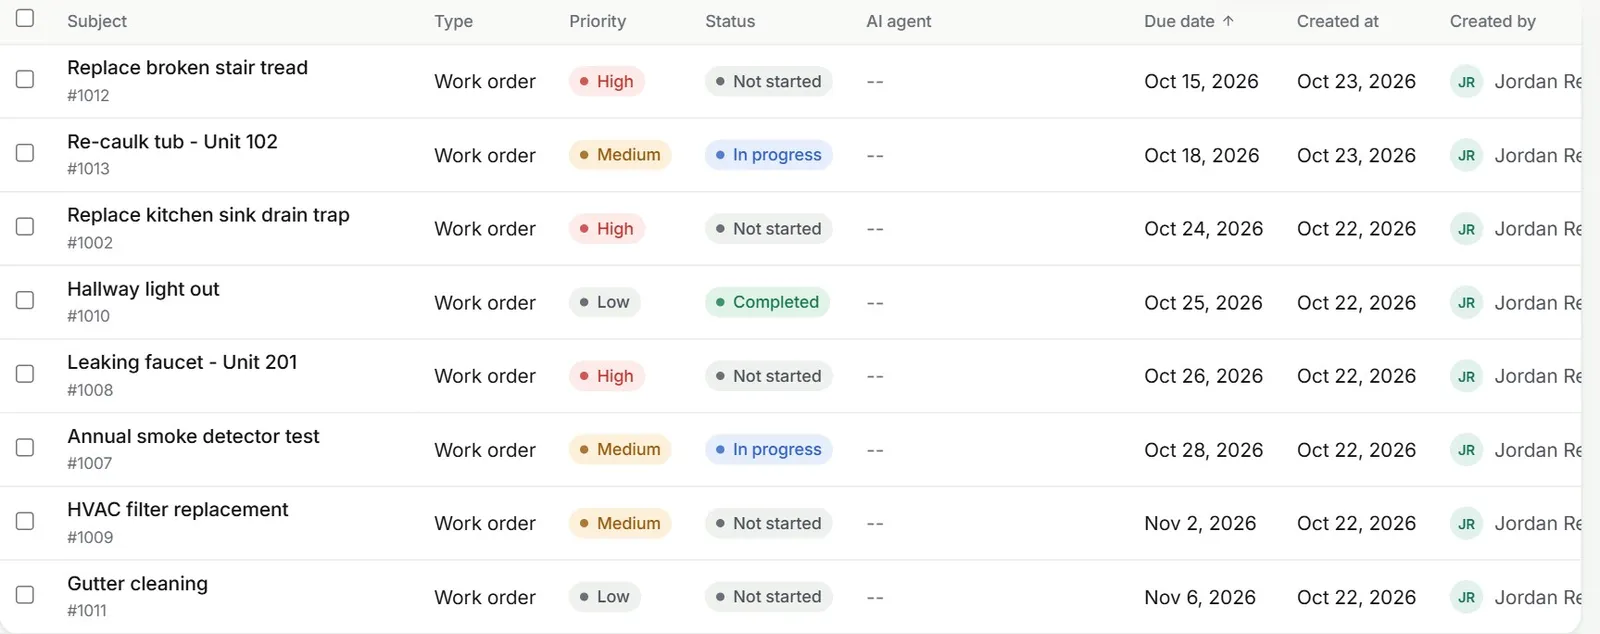
Task: Click JR avatar in the stair tread row
Action: (x=1466, y=82)
